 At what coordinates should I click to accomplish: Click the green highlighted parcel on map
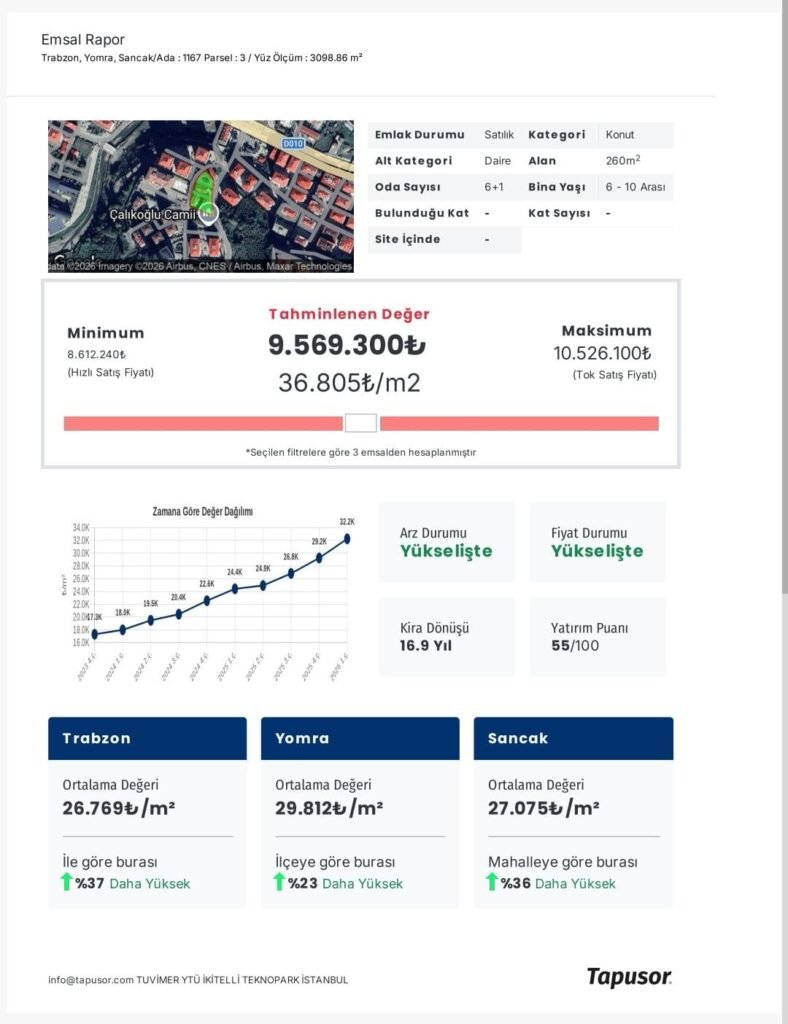(x=202, y=189)
